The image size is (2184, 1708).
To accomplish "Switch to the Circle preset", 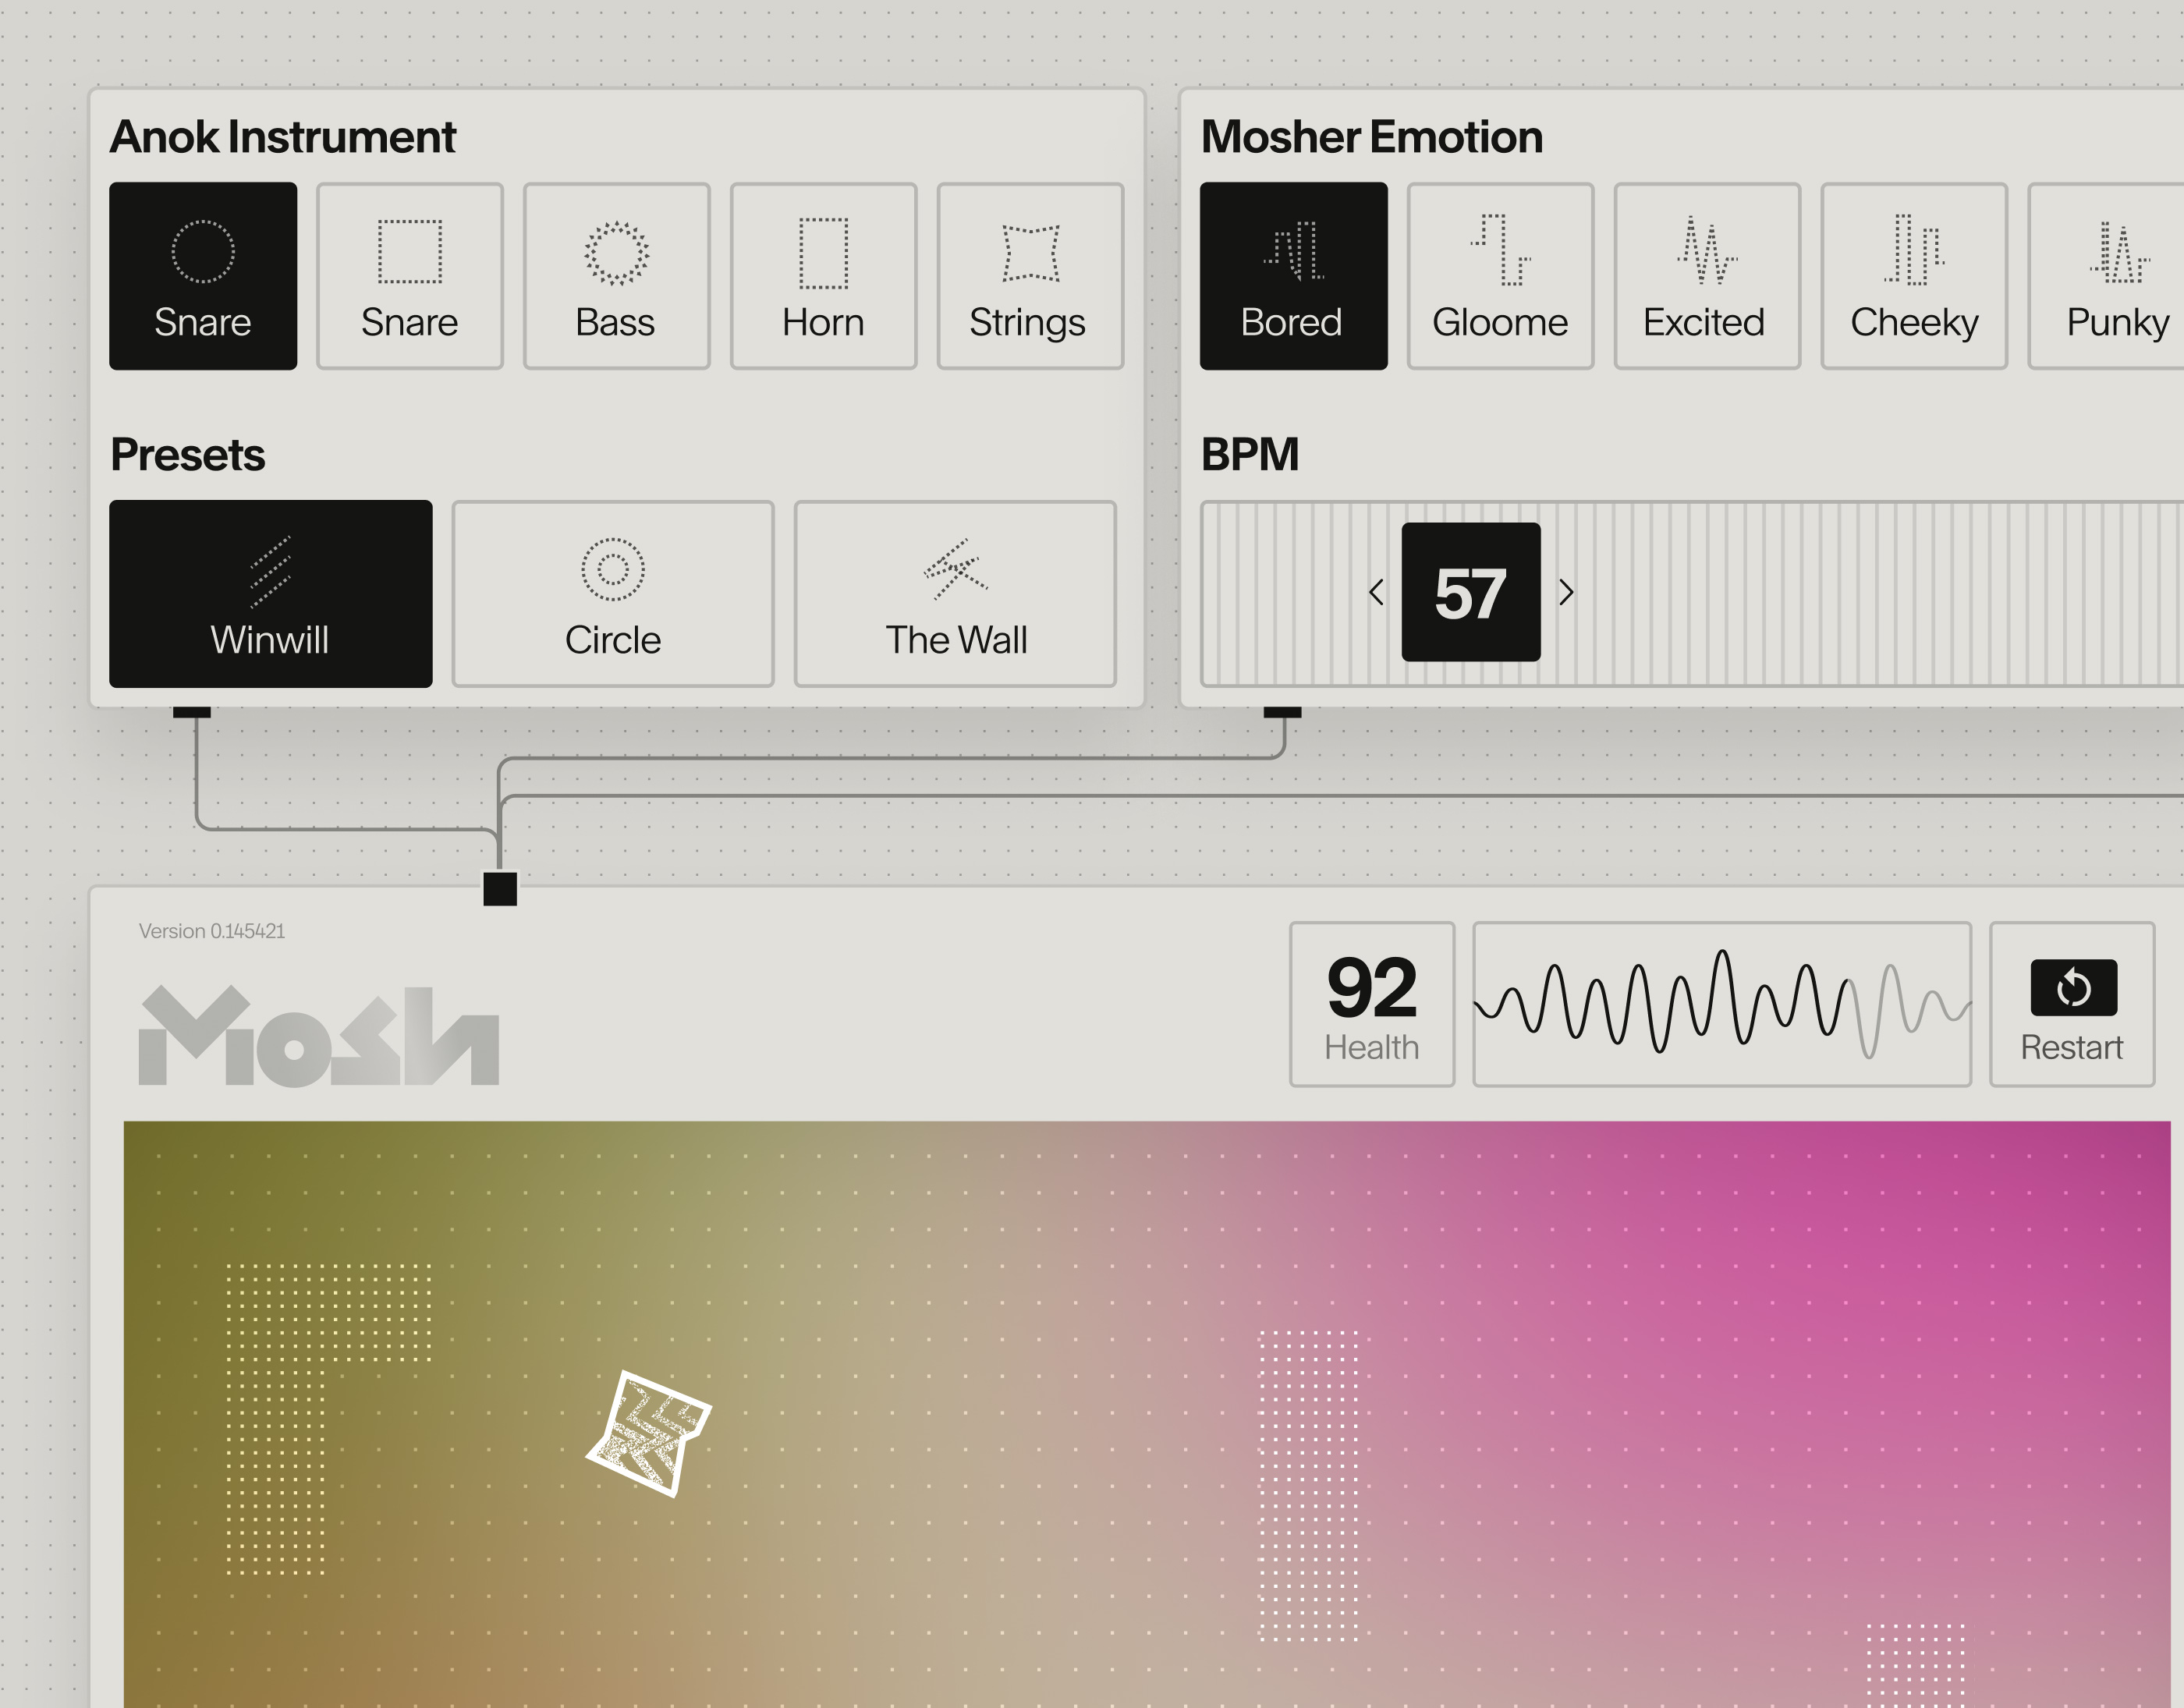I will coord(612,593).
